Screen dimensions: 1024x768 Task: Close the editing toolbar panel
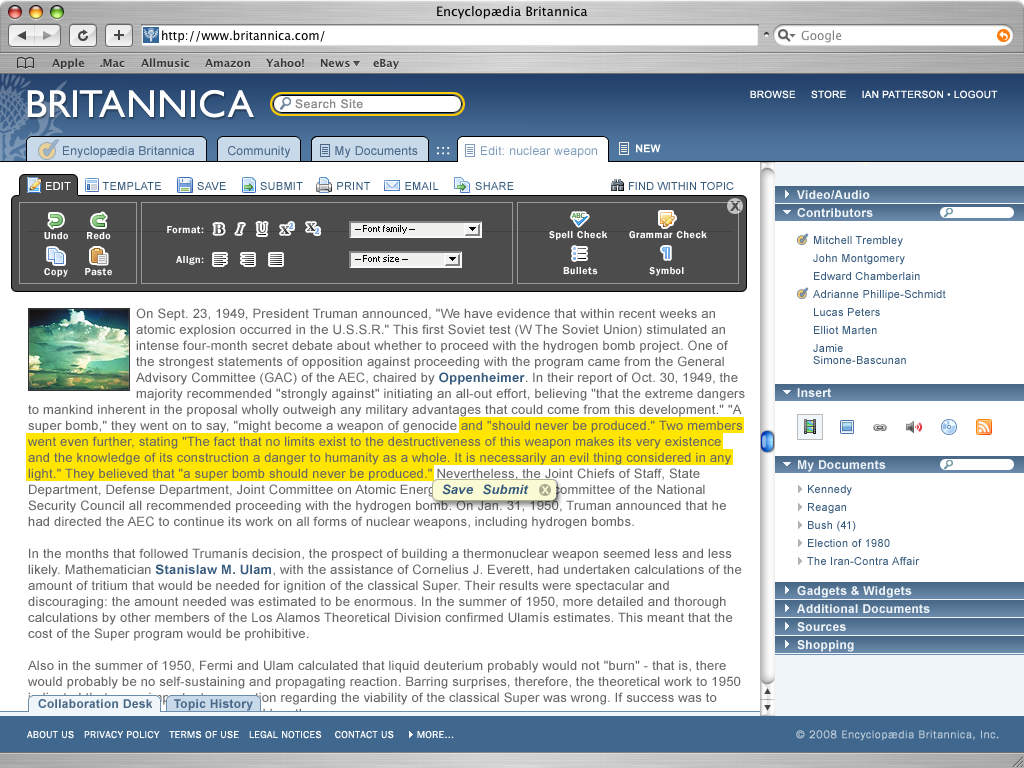tap(735, 206)
